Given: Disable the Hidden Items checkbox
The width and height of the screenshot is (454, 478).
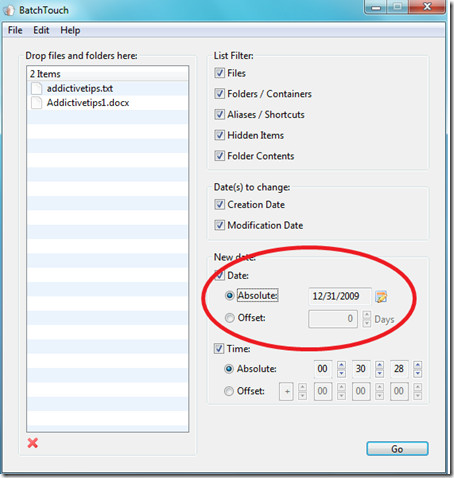Looking at the screenshot, I should tap(219, 135).
